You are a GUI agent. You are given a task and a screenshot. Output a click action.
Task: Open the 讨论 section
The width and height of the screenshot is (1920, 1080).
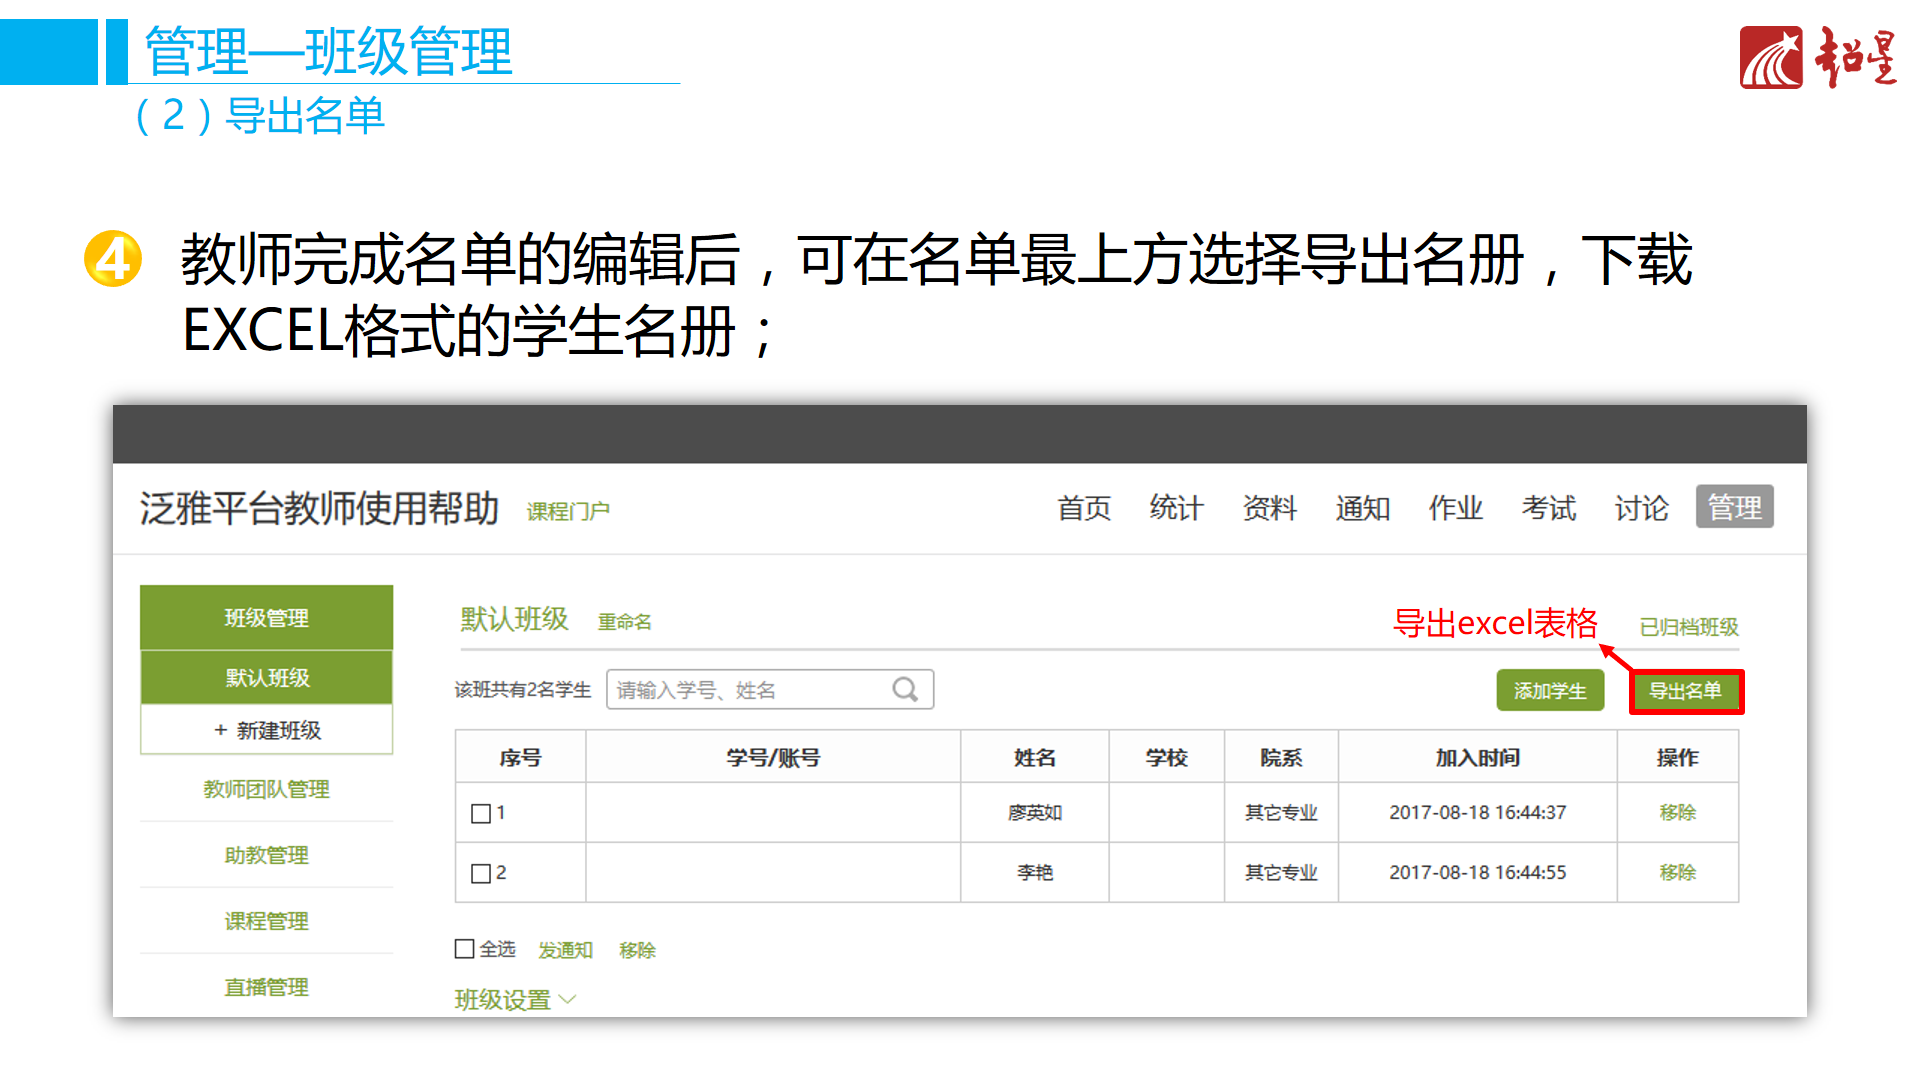coord(1640,508)
